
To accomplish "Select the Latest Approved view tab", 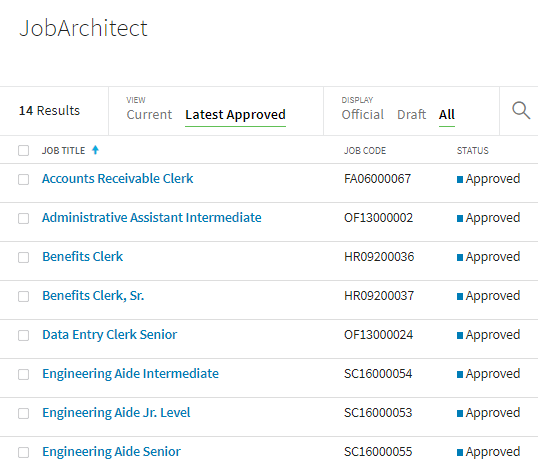I will tap(235, 115).
